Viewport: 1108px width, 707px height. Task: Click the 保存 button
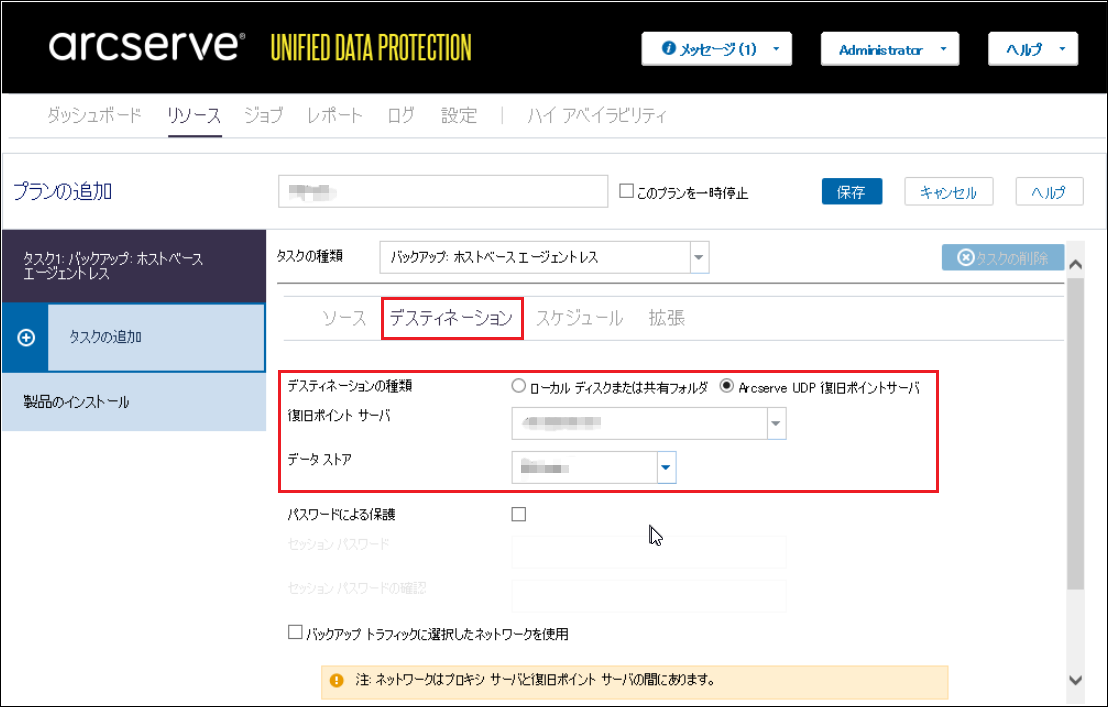click(x=851, y=191)
